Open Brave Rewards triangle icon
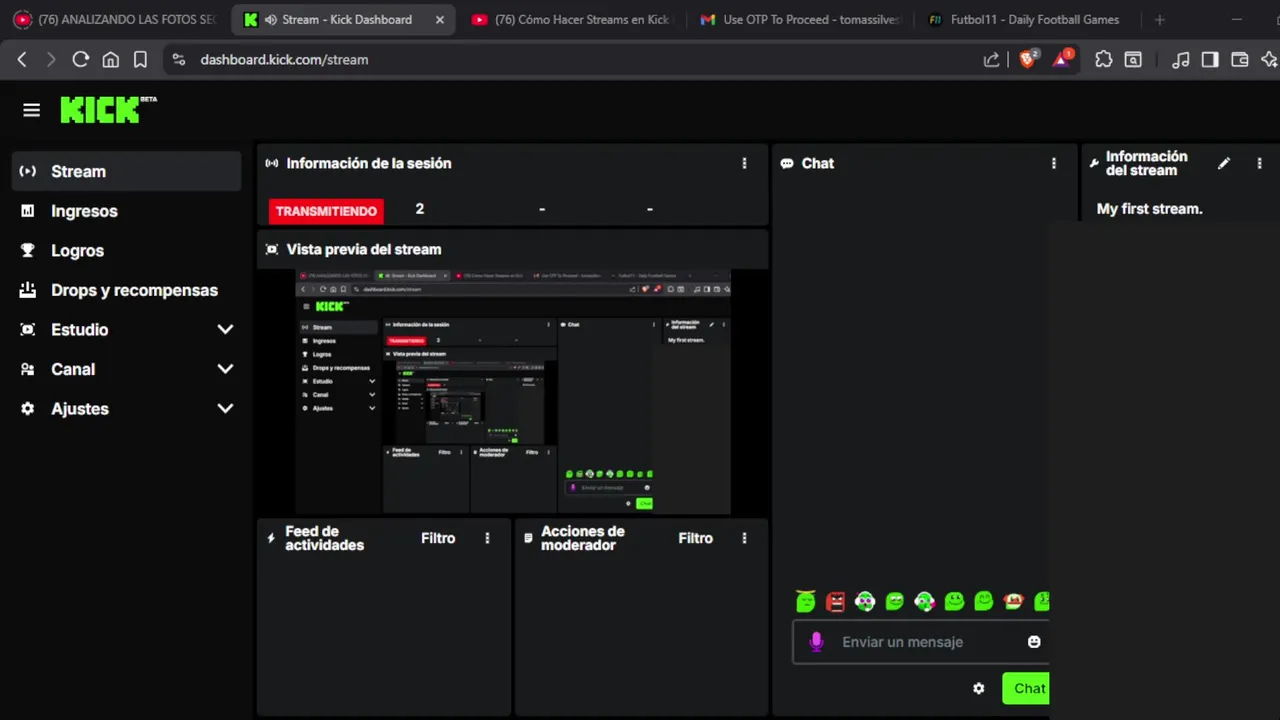This screenshot has height=720, width=1280. click(x=1062, y=60)
